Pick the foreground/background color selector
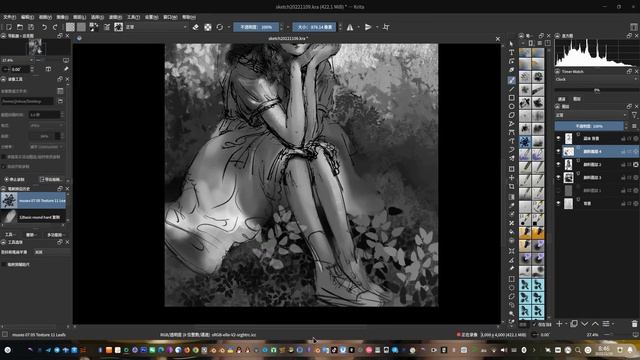Image resolution: width=640 pixels, height=360 pixels. click(x=93, y=27)
